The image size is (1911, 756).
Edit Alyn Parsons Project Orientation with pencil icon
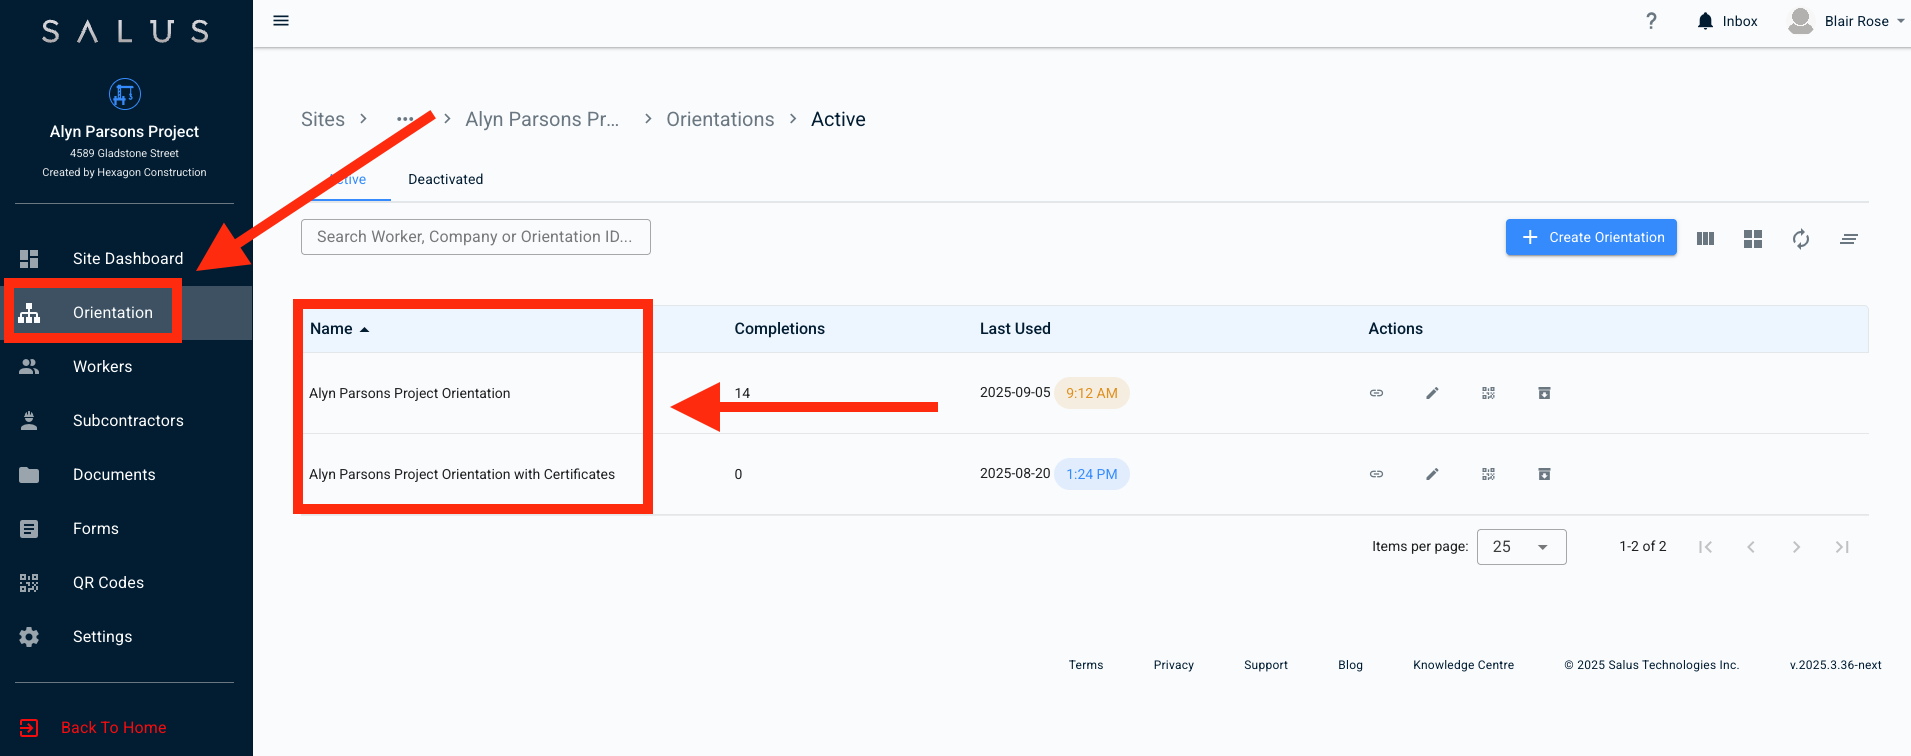tap(1432, 393)
